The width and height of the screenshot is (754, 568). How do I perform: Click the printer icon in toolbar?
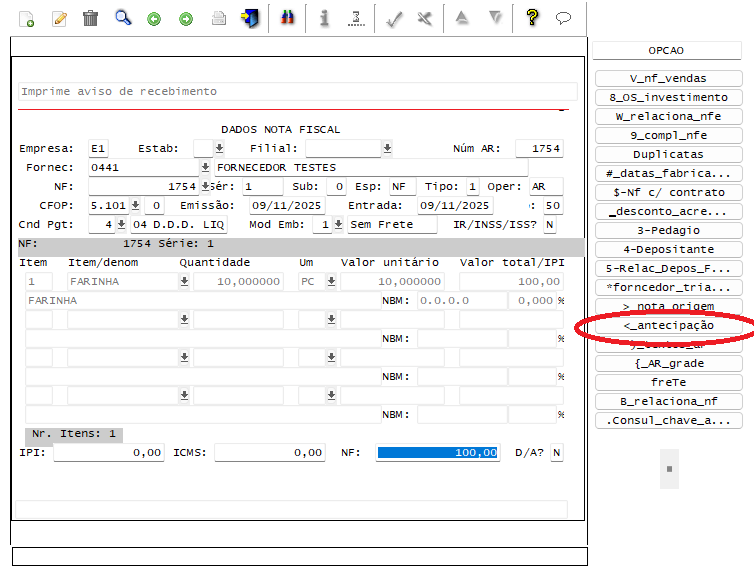[219, 19]
